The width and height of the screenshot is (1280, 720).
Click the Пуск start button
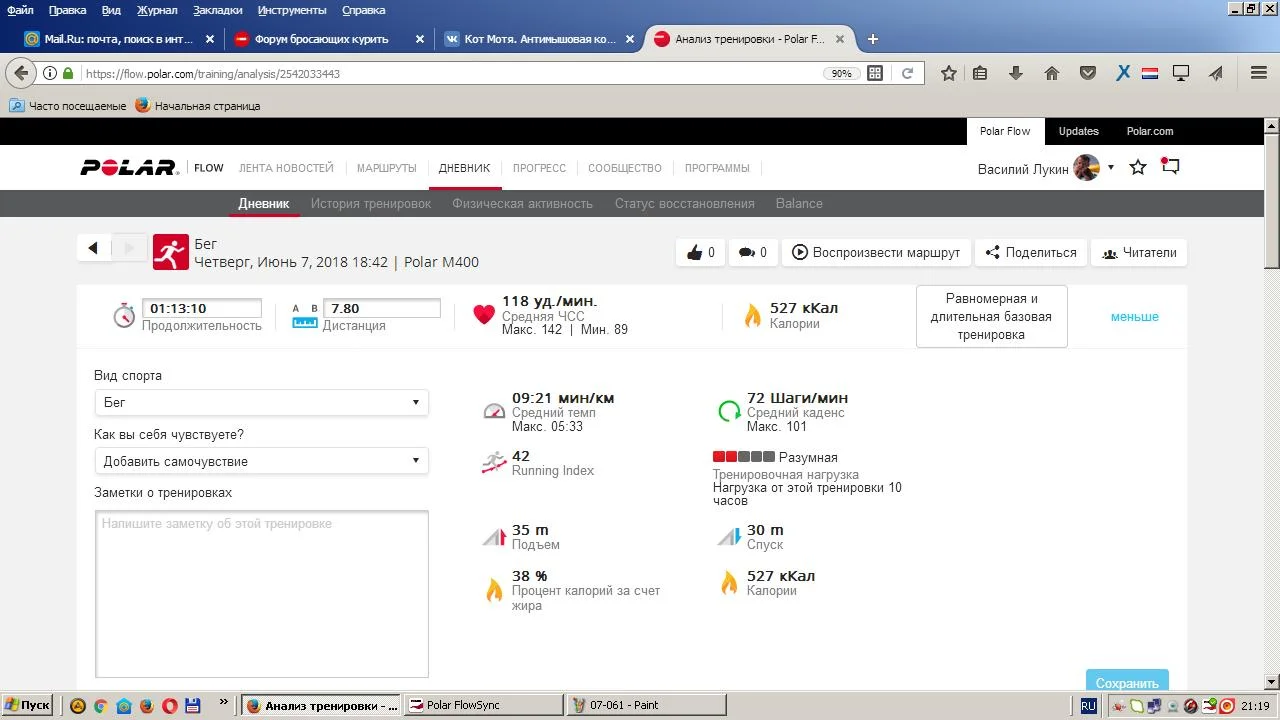click(27, 705)
